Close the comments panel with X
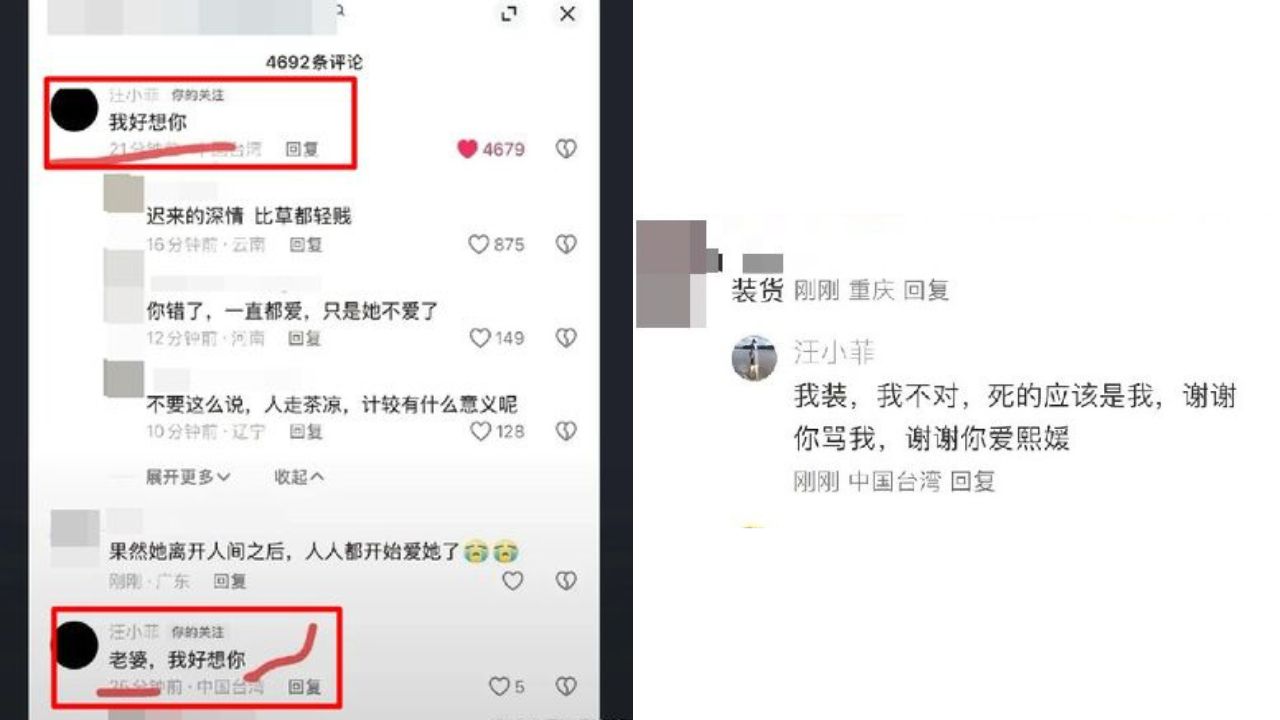Image resolution: width=1280 pixels, height=720 pixels. [567, 14]
